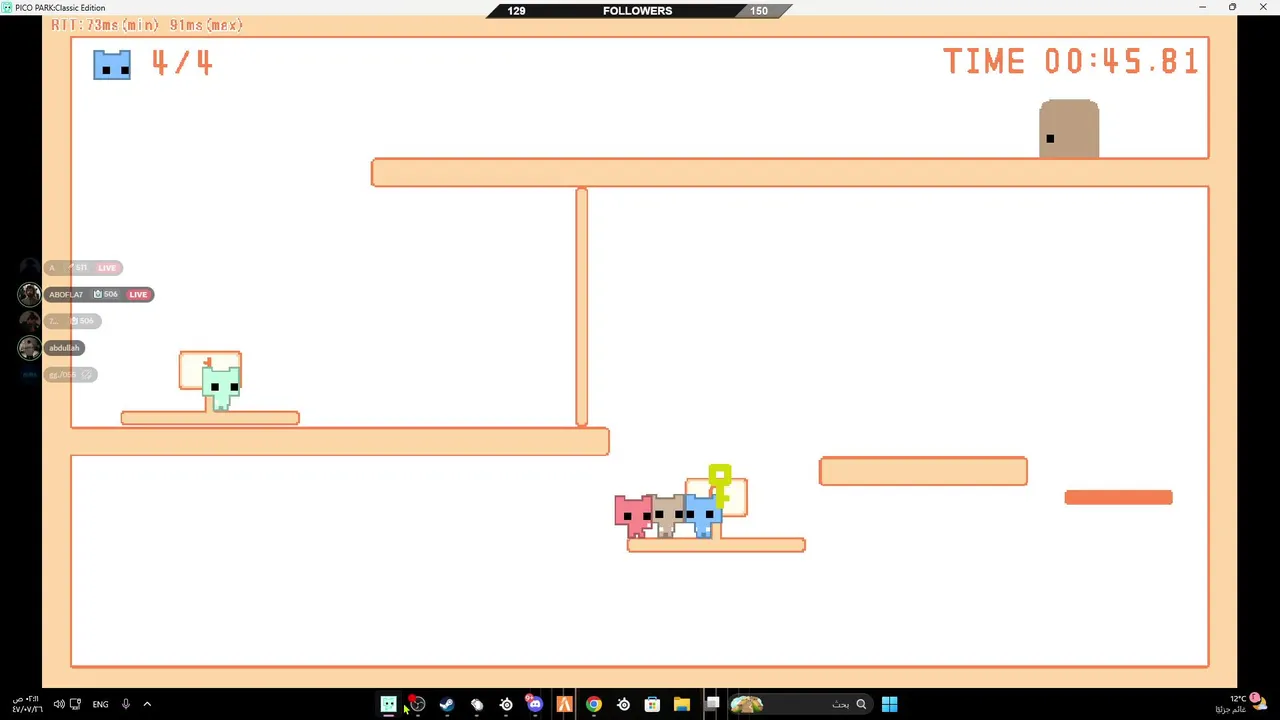Image resolution: width=1280 pixels, height=720 pixels.
Task: Click the mint green cat character
Action: pyautogui.click(x=221, y=387)
